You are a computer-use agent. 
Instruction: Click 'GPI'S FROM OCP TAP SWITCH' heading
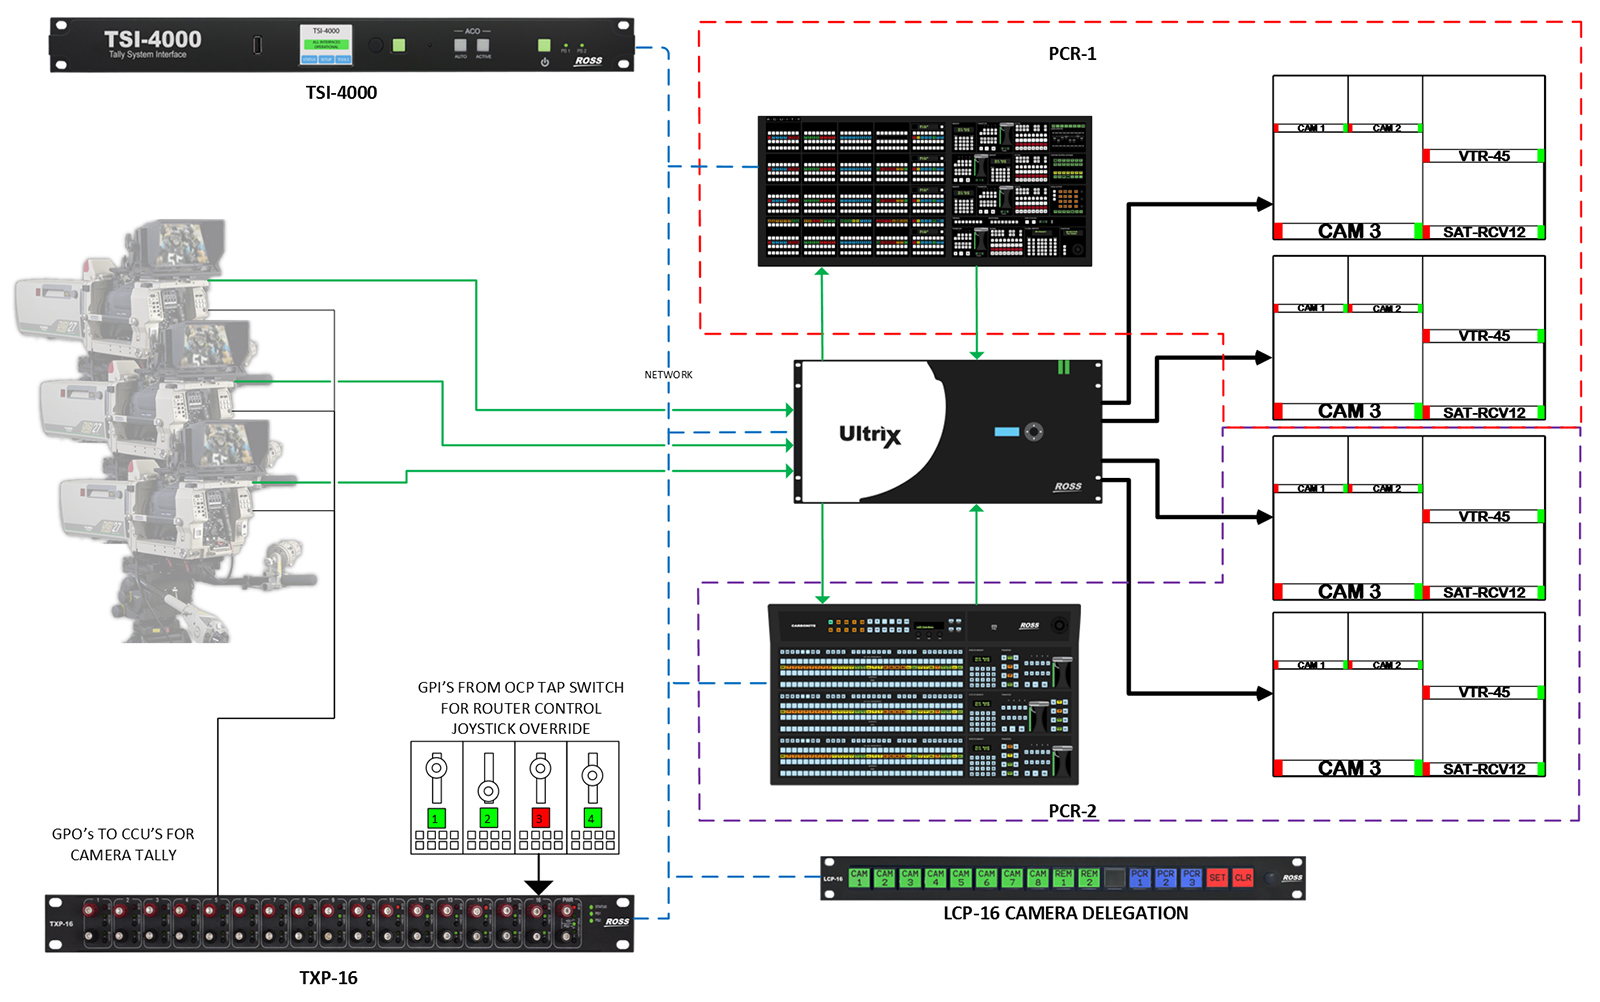(521, 687)
